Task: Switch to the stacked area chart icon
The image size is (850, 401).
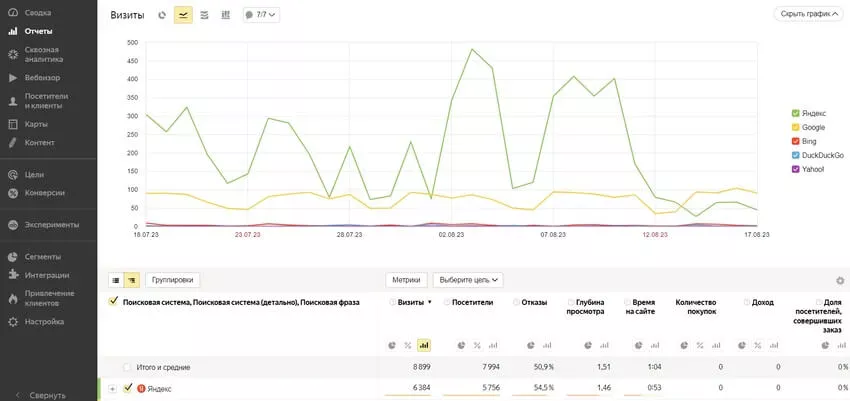Action: 204,15
